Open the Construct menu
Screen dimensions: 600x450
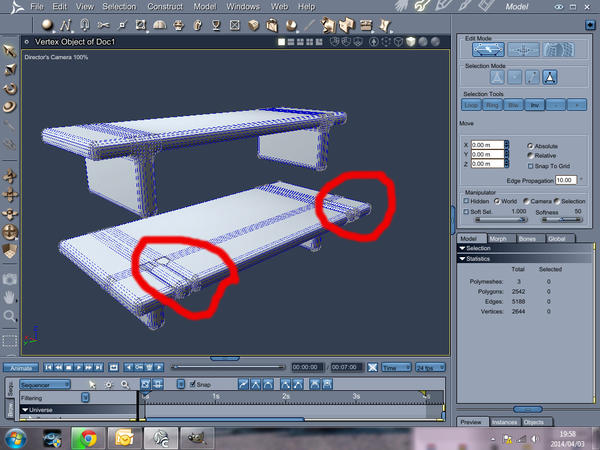[165, 7]
